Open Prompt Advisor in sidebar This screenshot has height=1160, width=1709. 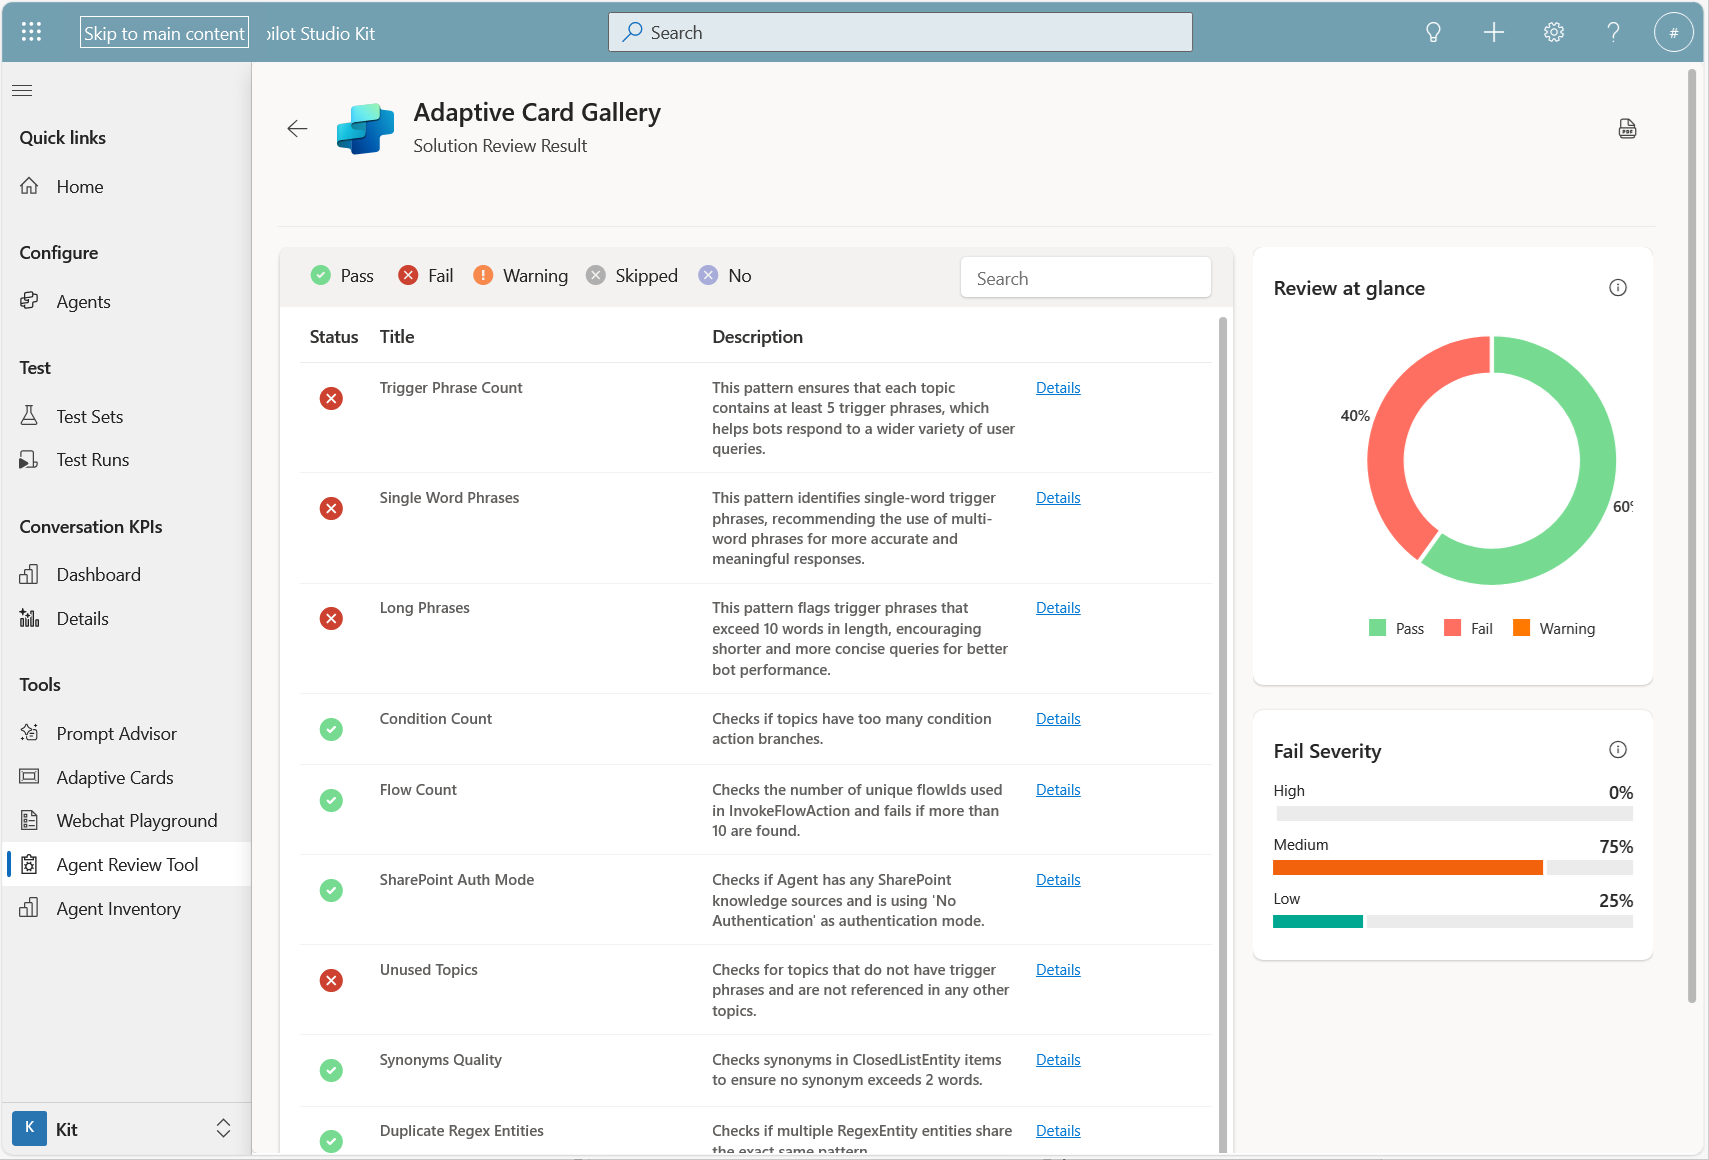coord(116,734)
